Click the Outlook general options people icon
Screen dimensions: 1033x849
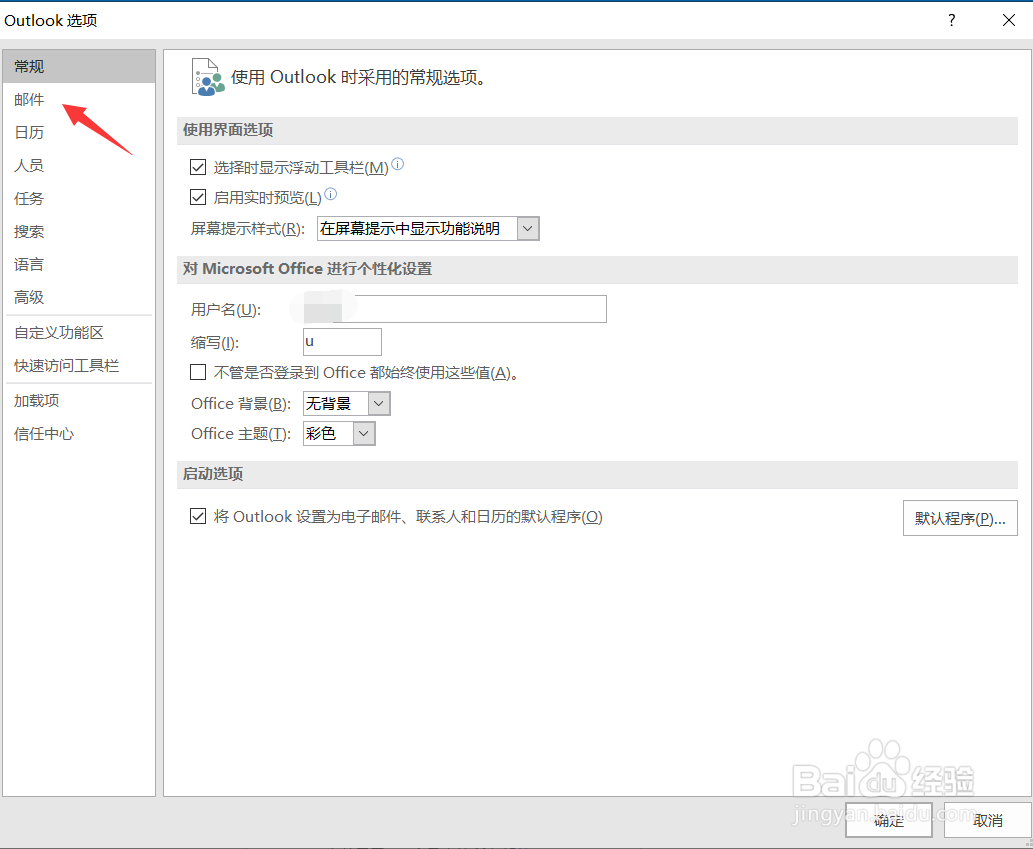point(207,76)
